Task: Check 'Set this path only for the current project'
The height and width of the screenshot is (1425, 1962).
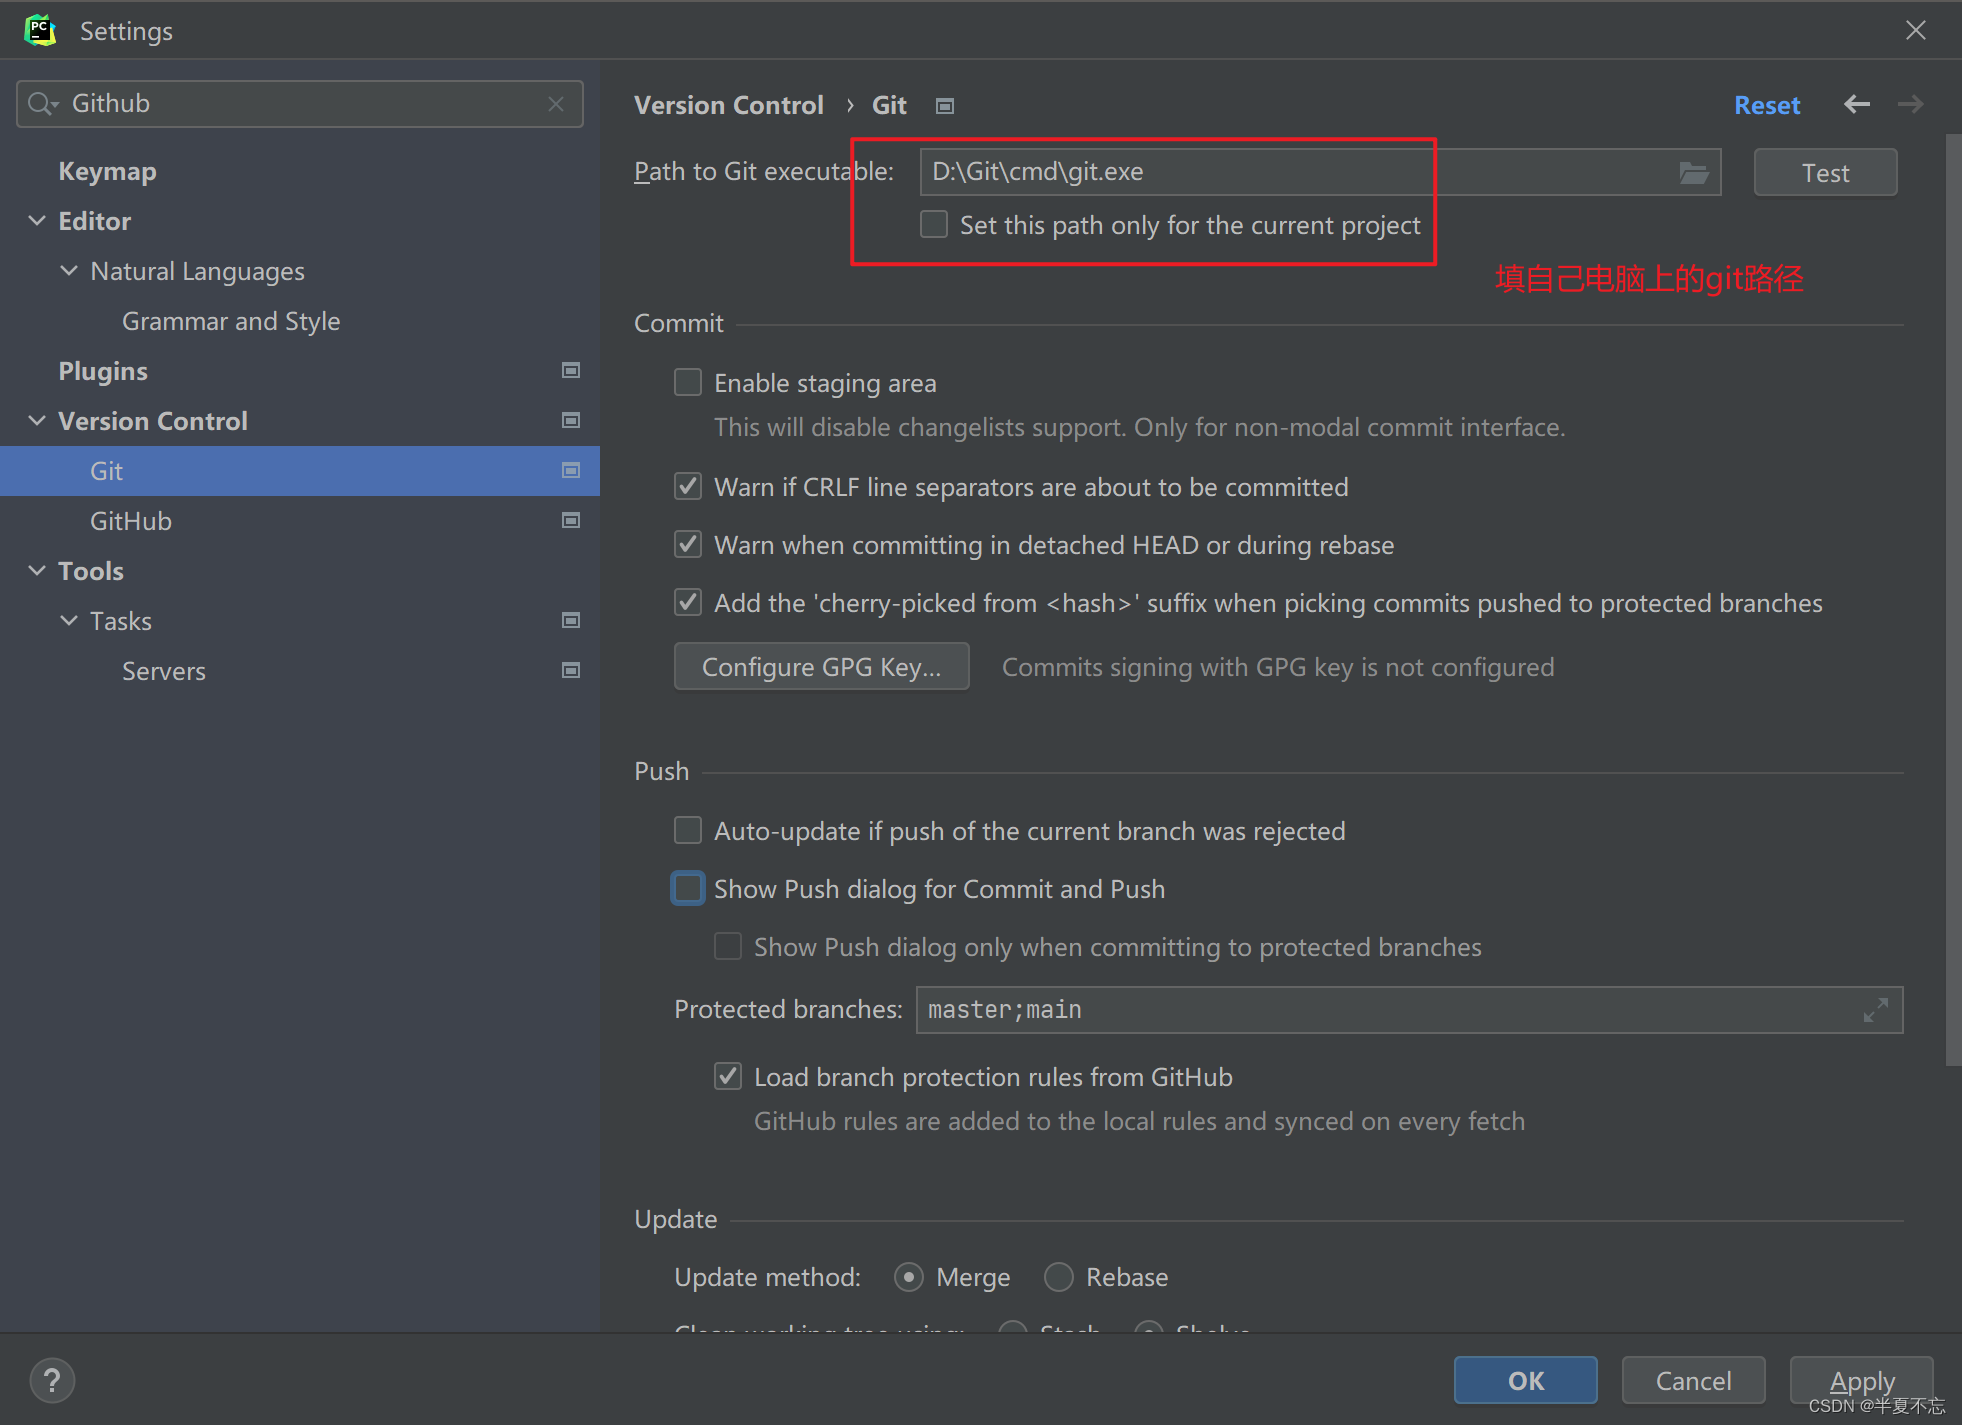Action: click(933, 224)
